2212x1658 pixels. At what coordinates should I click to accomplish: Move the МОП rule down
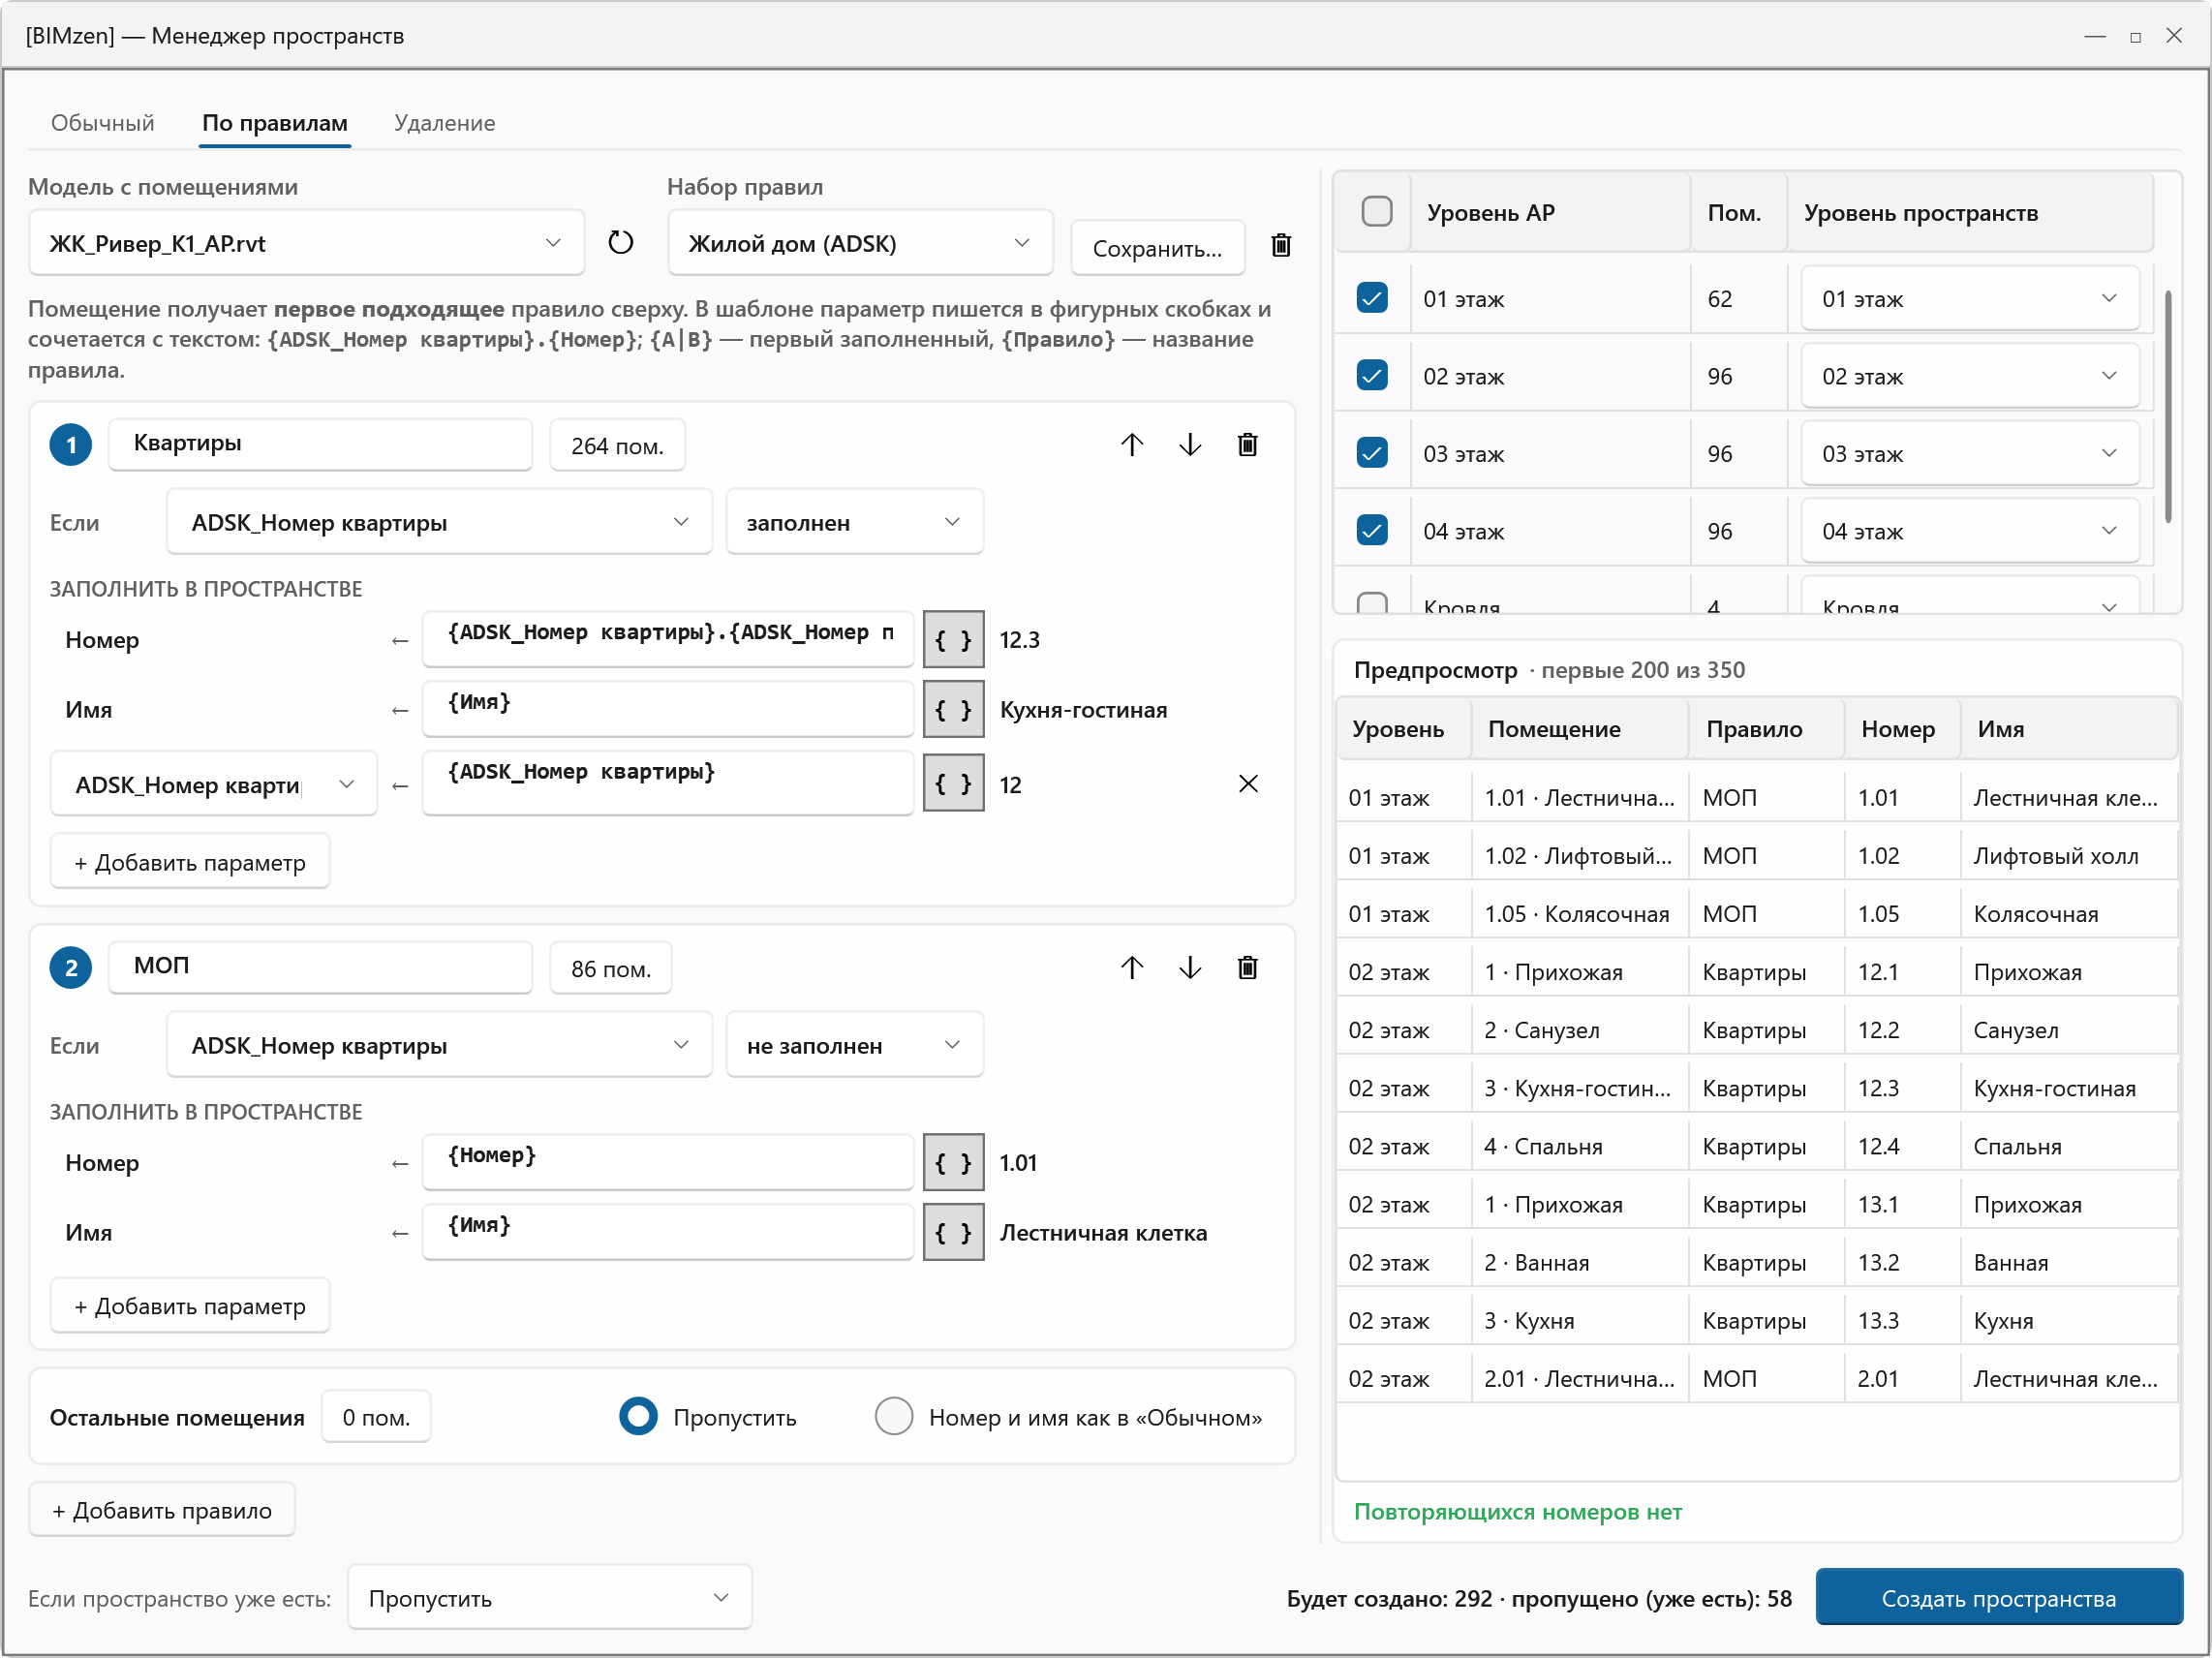click(x=1190, y=968)
